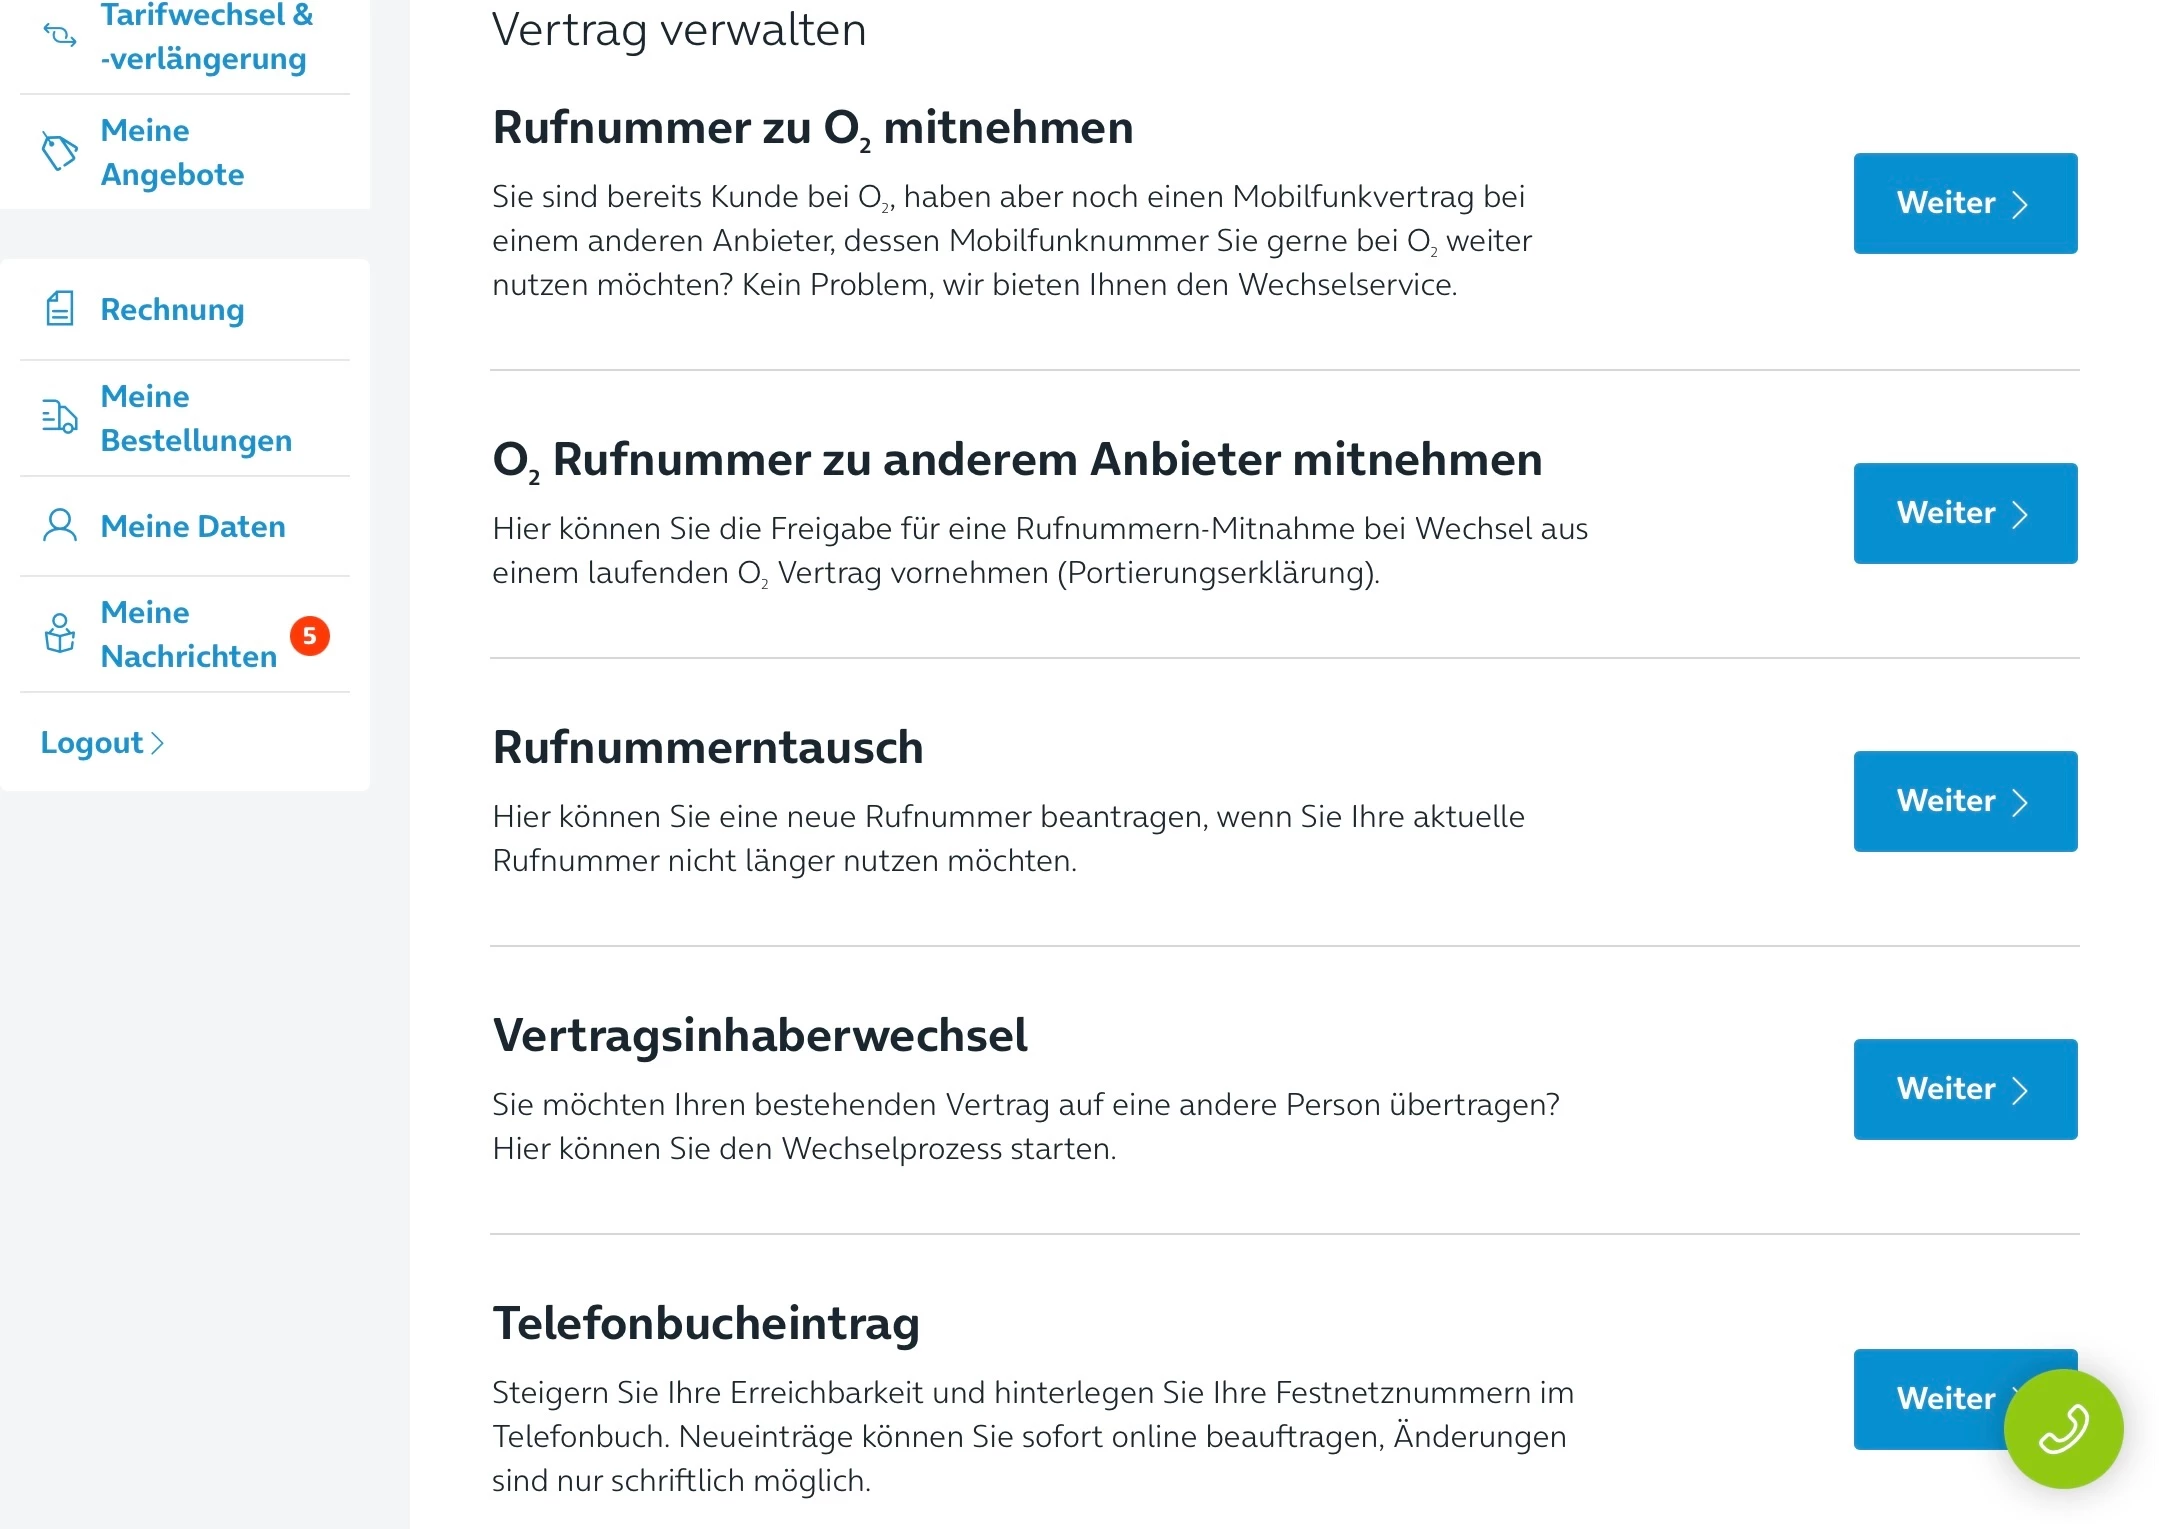Viewport: 2159px width, 1529px height.
Task: Click the Meine Nachrichten mailbox icon
Action: (60, 633)
